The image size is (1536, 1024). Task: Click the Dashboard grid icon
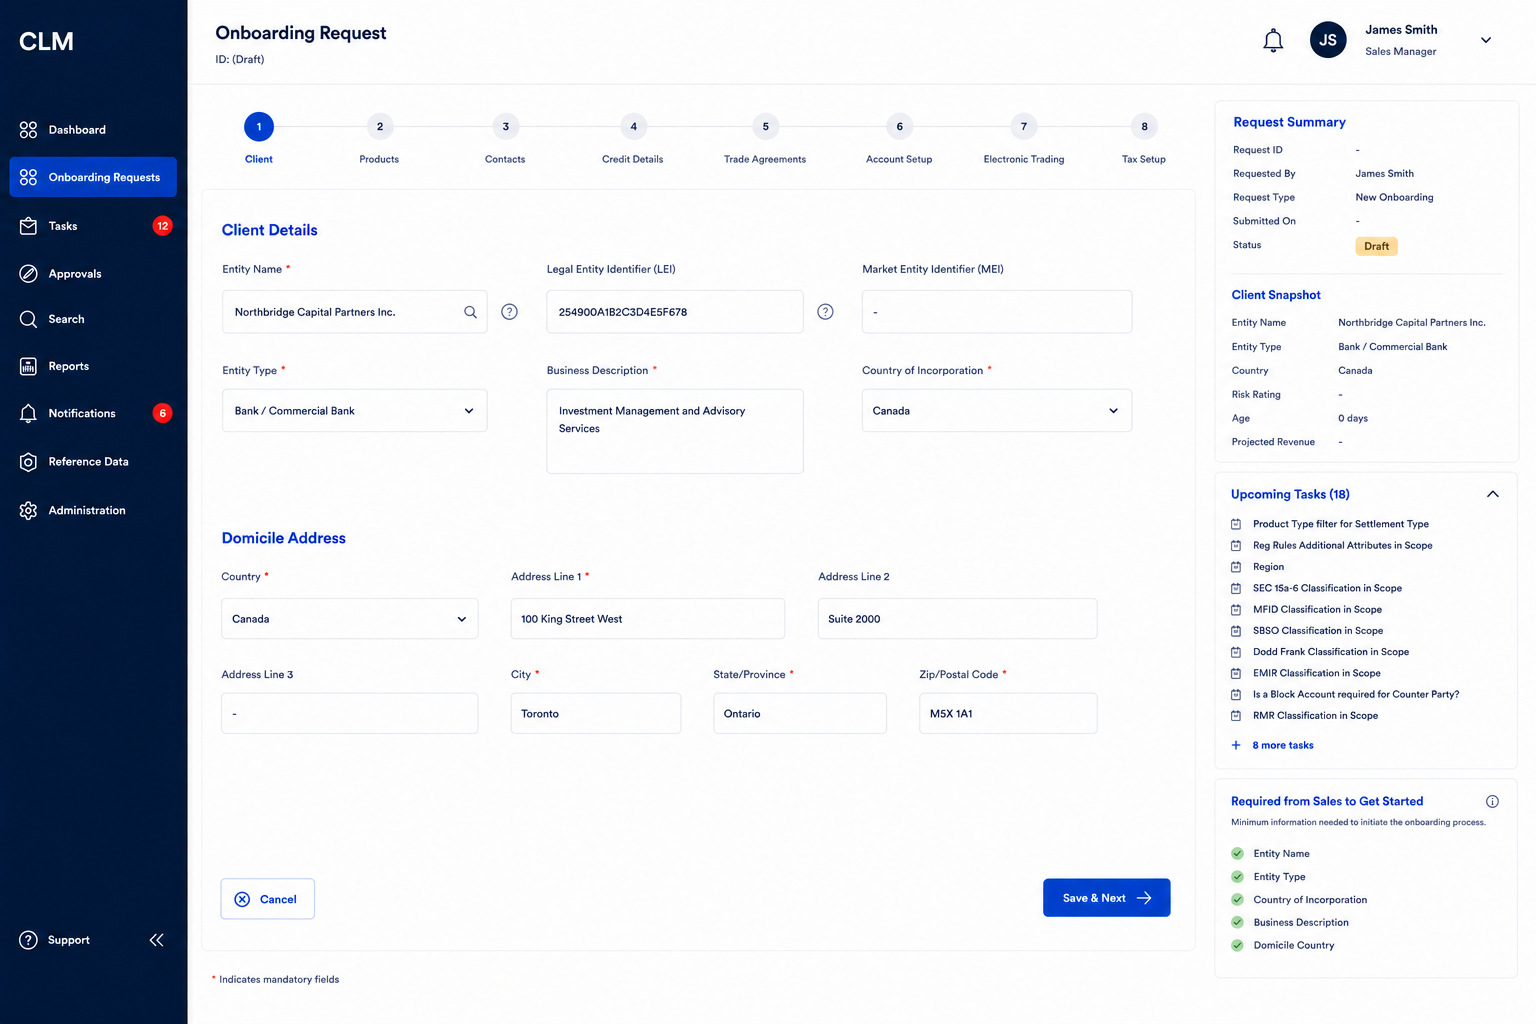28,130
